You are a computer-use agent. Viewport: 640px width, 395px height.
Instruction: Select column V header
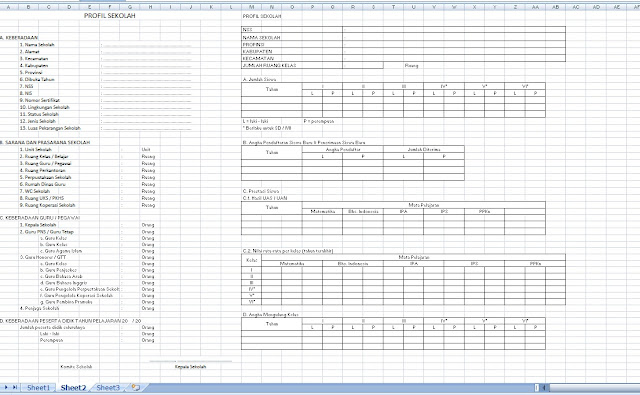coord(433,7)
